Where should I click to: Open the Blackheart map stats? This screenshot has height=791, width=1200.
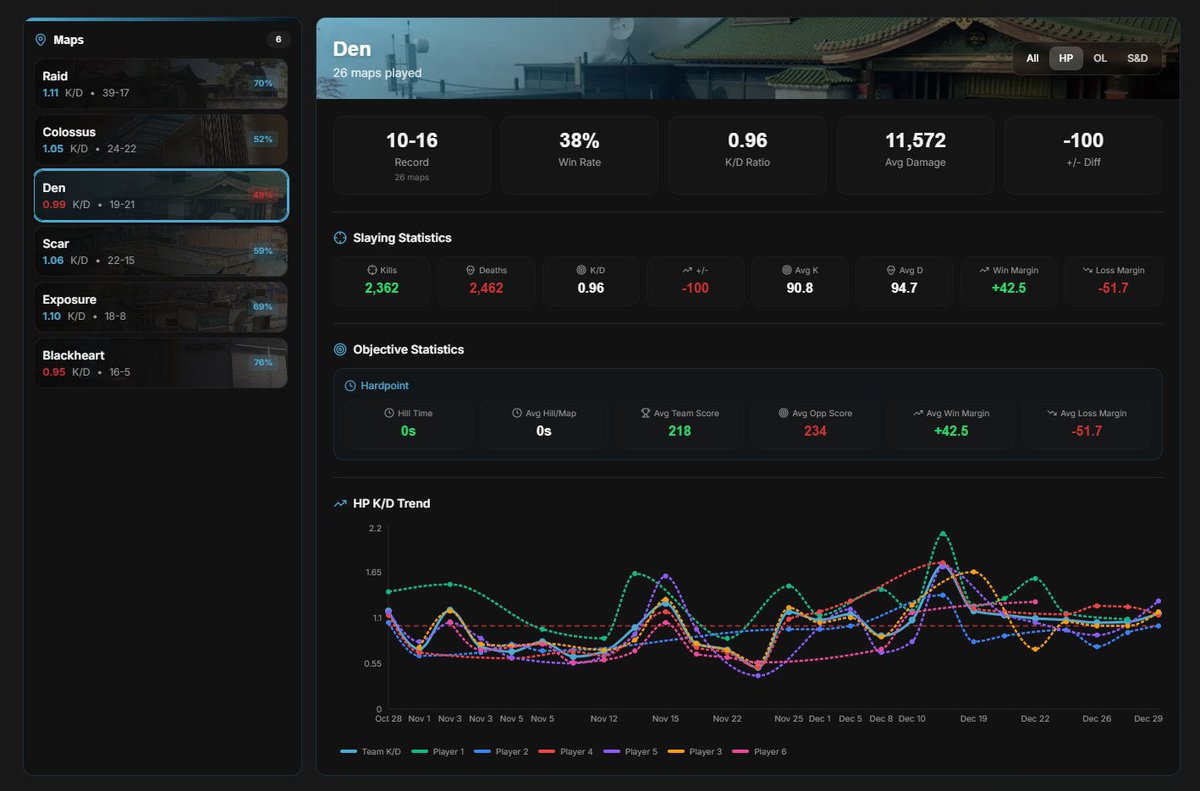coord(160,363)
